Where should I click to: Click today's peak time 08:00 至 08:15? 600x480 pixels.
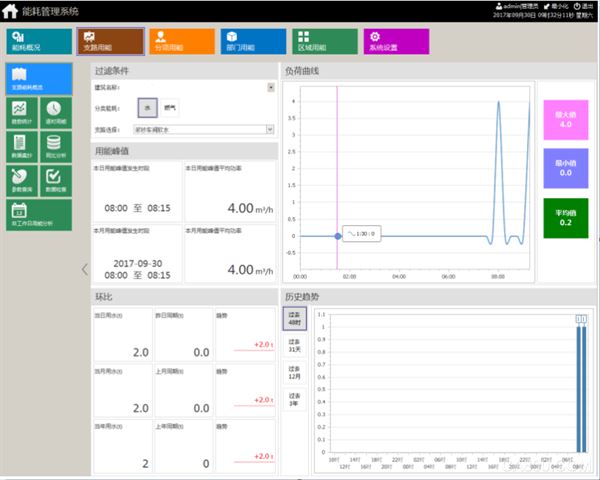[x=138, y=208]
